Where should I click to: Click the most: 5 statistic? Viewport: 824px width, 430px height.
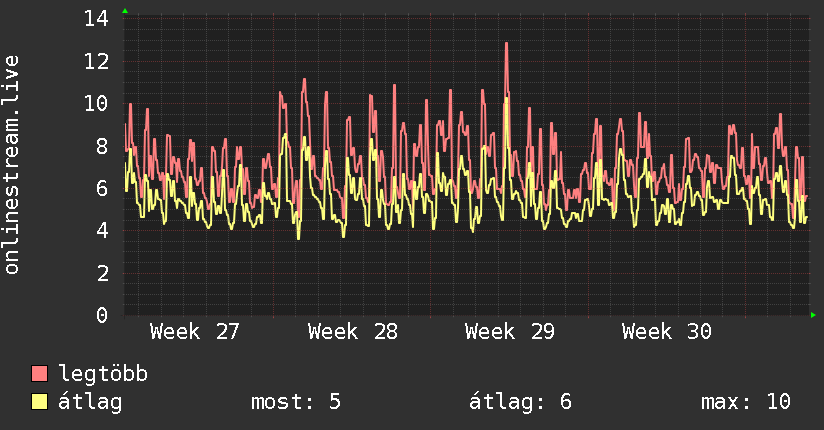296,402
